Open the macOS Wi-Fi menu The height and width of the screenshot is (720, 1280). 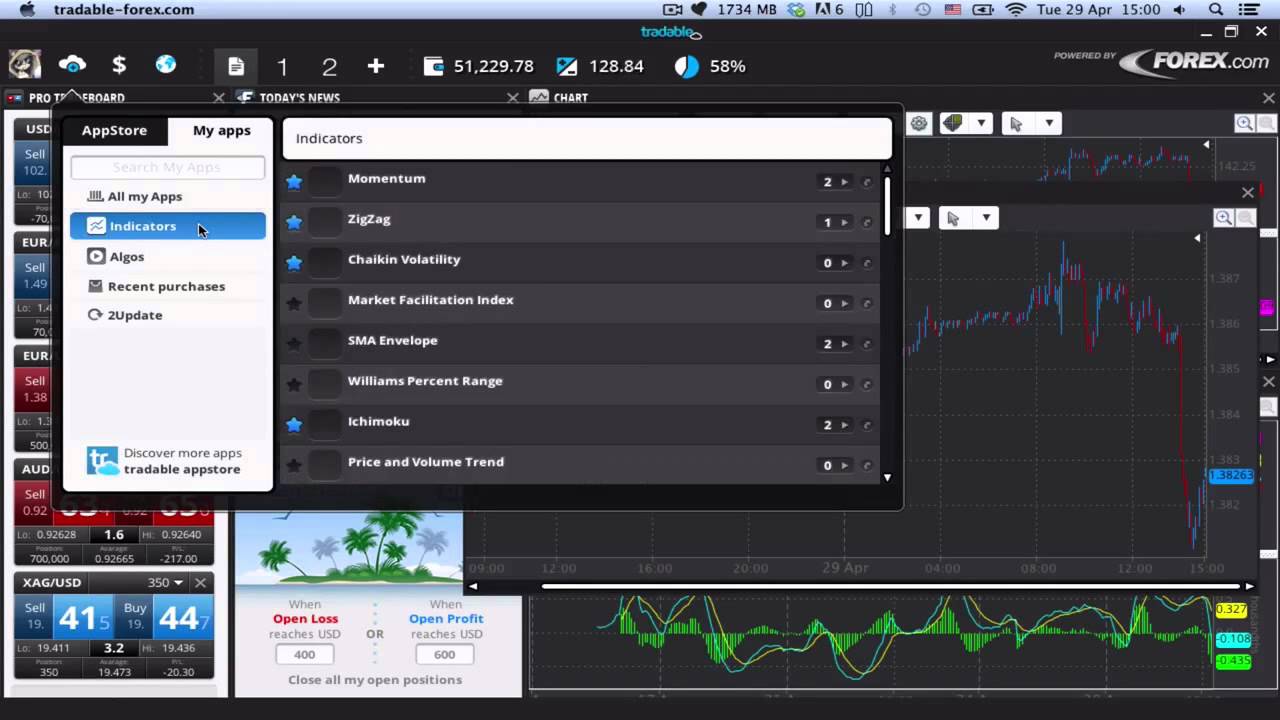point(1016,9)
